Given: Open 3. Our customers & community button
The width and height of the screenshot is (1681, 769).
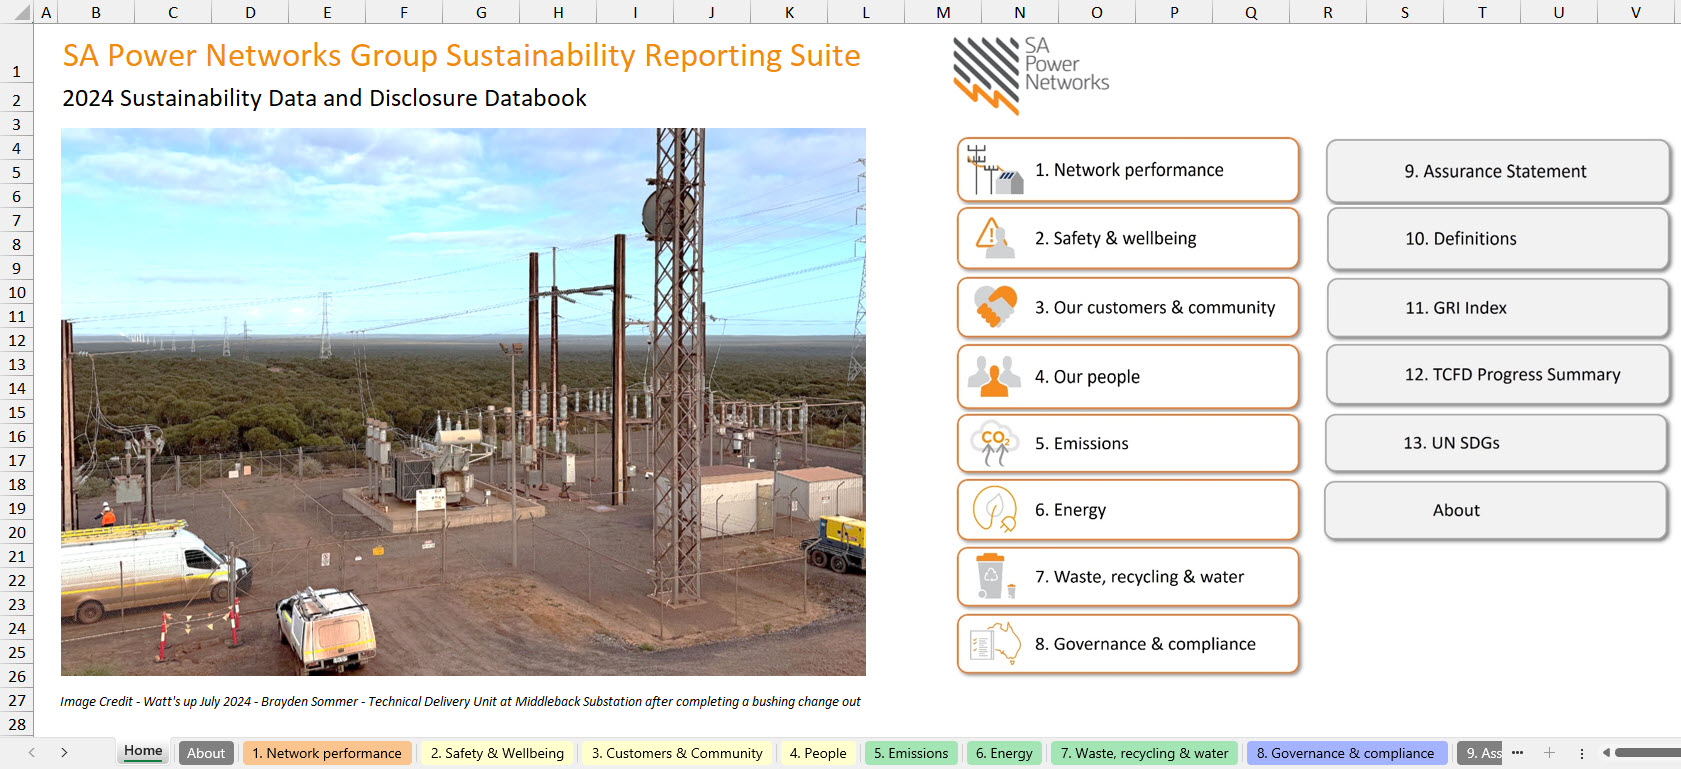Looking at the screenshot, I should pyautogui.click(x=1128, y=307).
